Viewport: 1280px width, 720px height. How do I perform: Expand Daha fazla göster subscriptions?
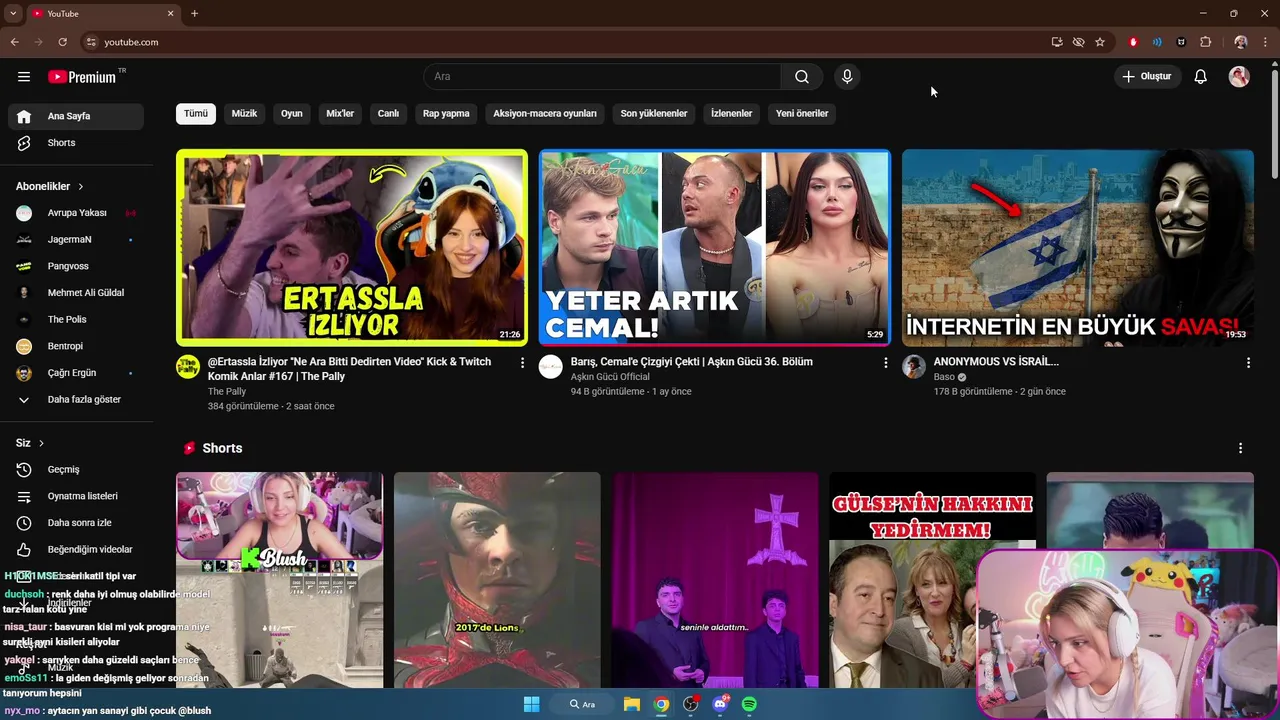(76, 400)
